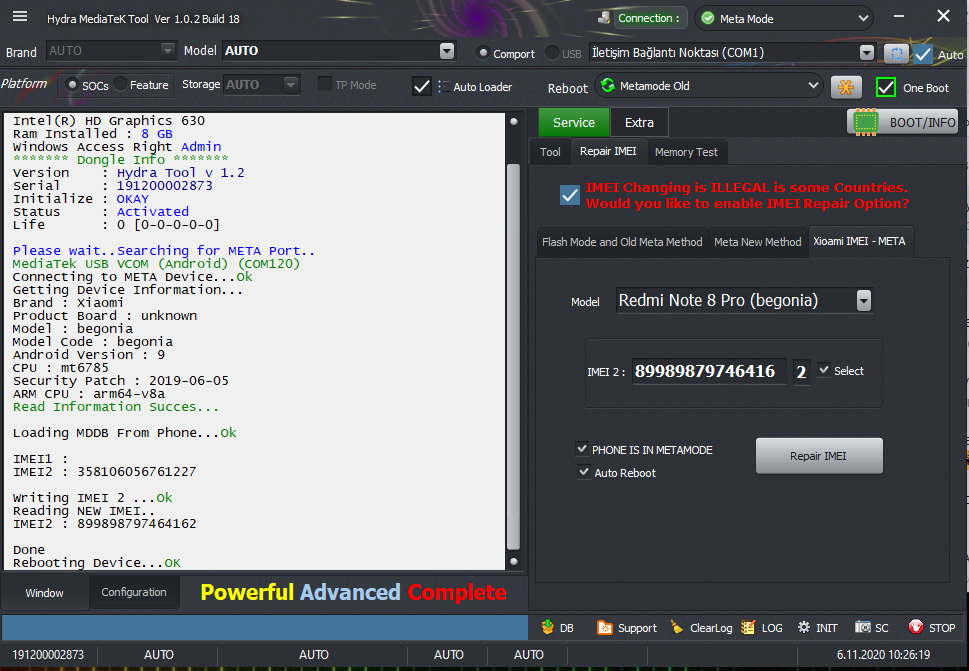The height and width of the screenshot is (671, 969).
Task: Click the SC screenshot camera icon
Action: [x=863, y=627]
